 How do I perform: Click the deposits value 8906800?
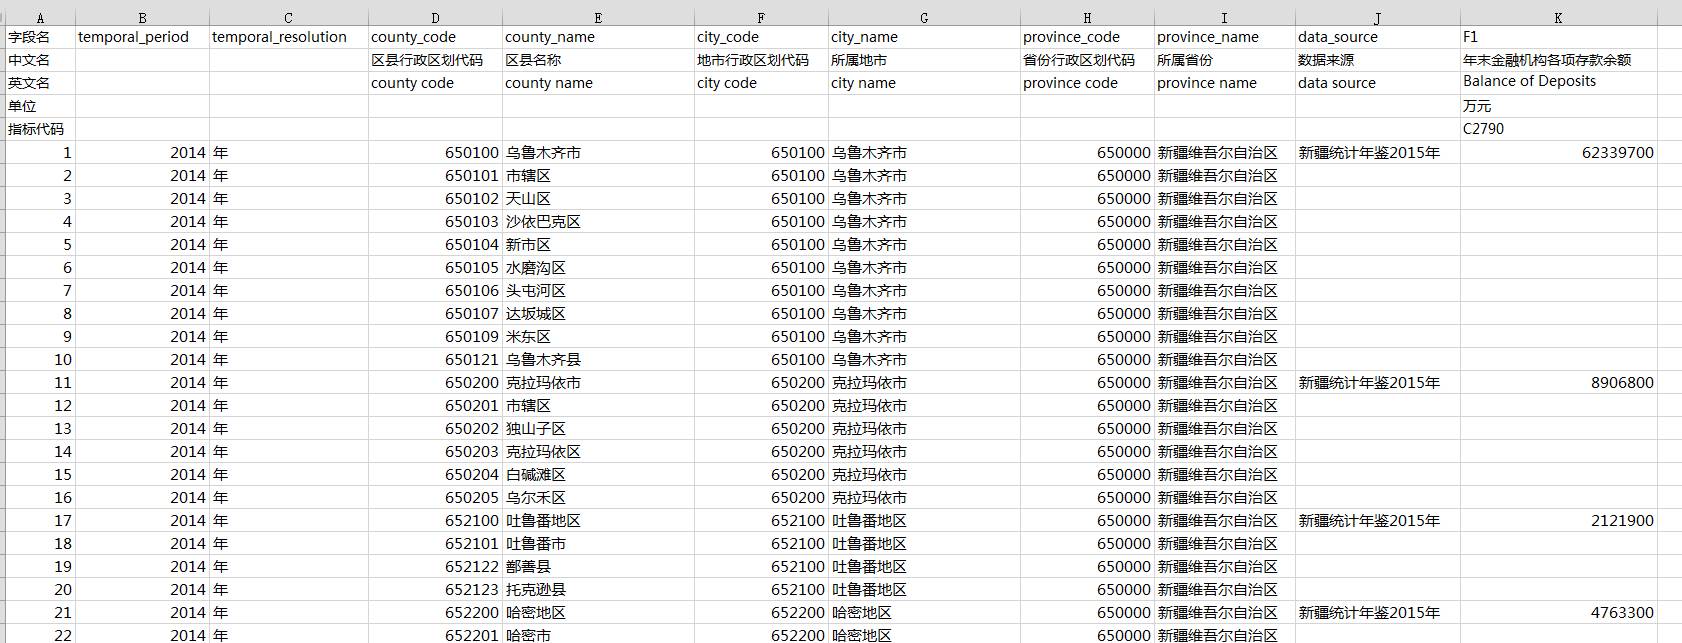1558,383
